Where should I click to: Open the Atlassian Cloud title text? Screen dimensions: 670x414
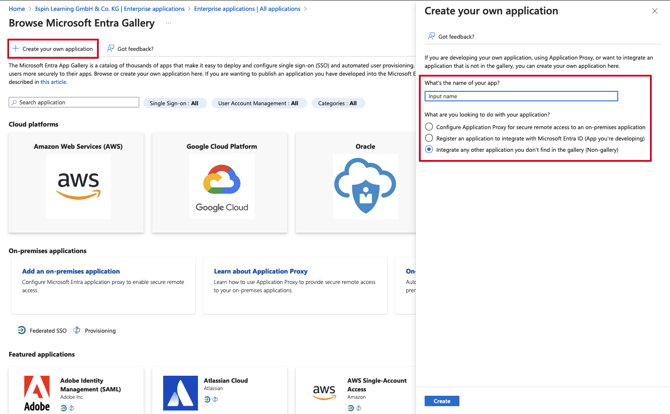point(226,380)
